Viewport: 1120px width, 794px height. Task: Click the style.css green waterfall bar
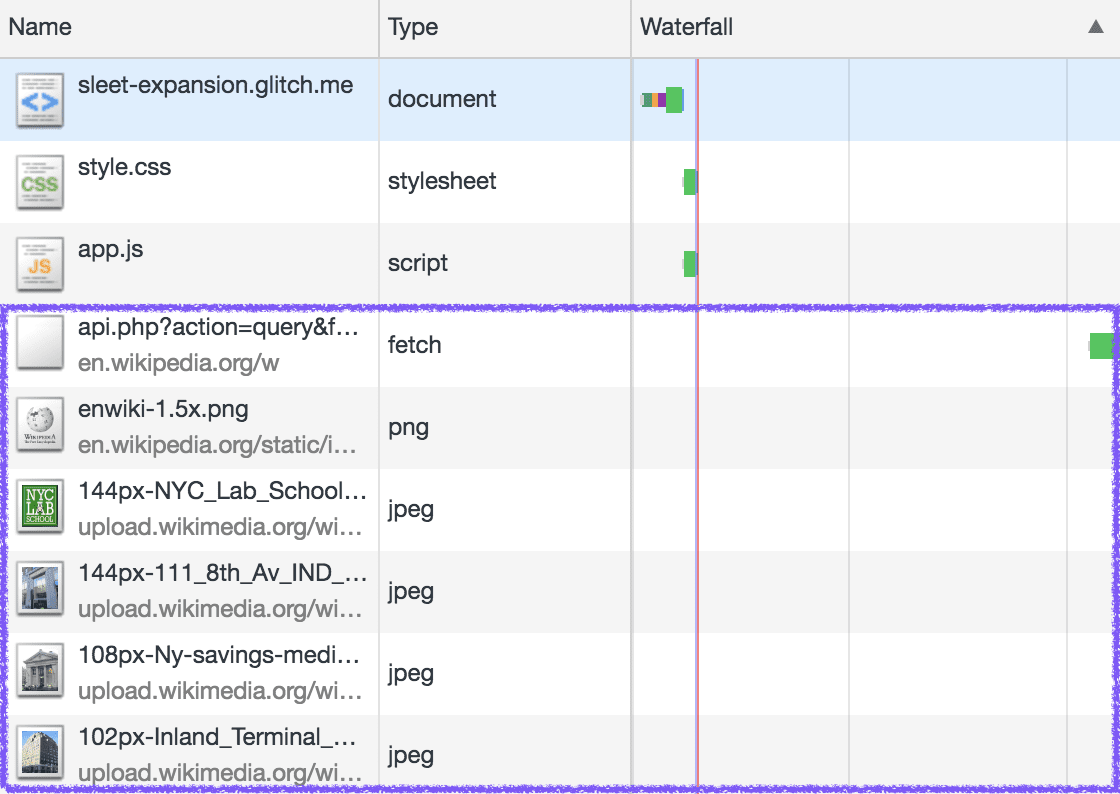coord(690,182)
